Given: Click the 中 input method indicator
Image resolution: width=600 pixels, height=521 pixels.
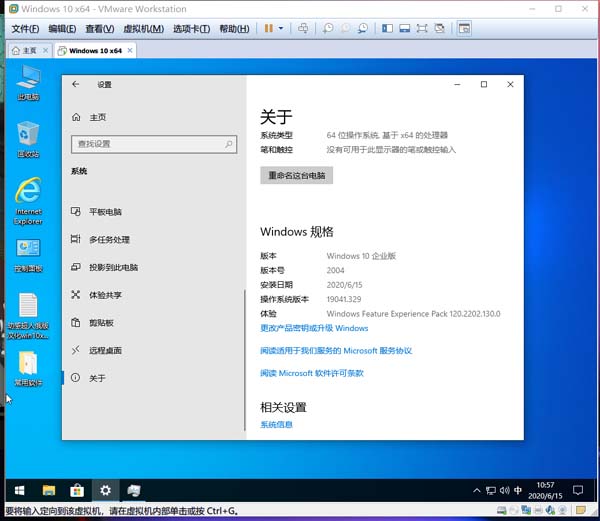Looking at the screenshot, I should (x=518, y=490).
